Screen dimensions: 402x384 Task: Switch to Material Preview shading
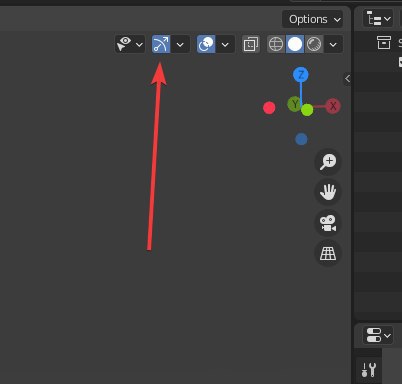pyautogui.click(x=314, y=44)
